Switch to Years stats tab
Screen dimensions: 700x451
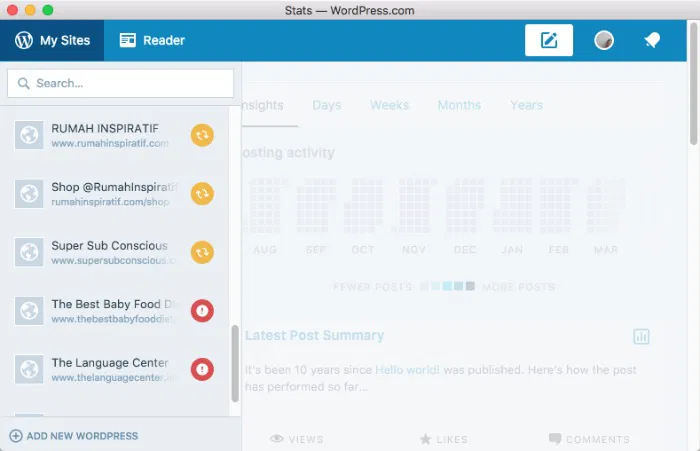(526, 105)
